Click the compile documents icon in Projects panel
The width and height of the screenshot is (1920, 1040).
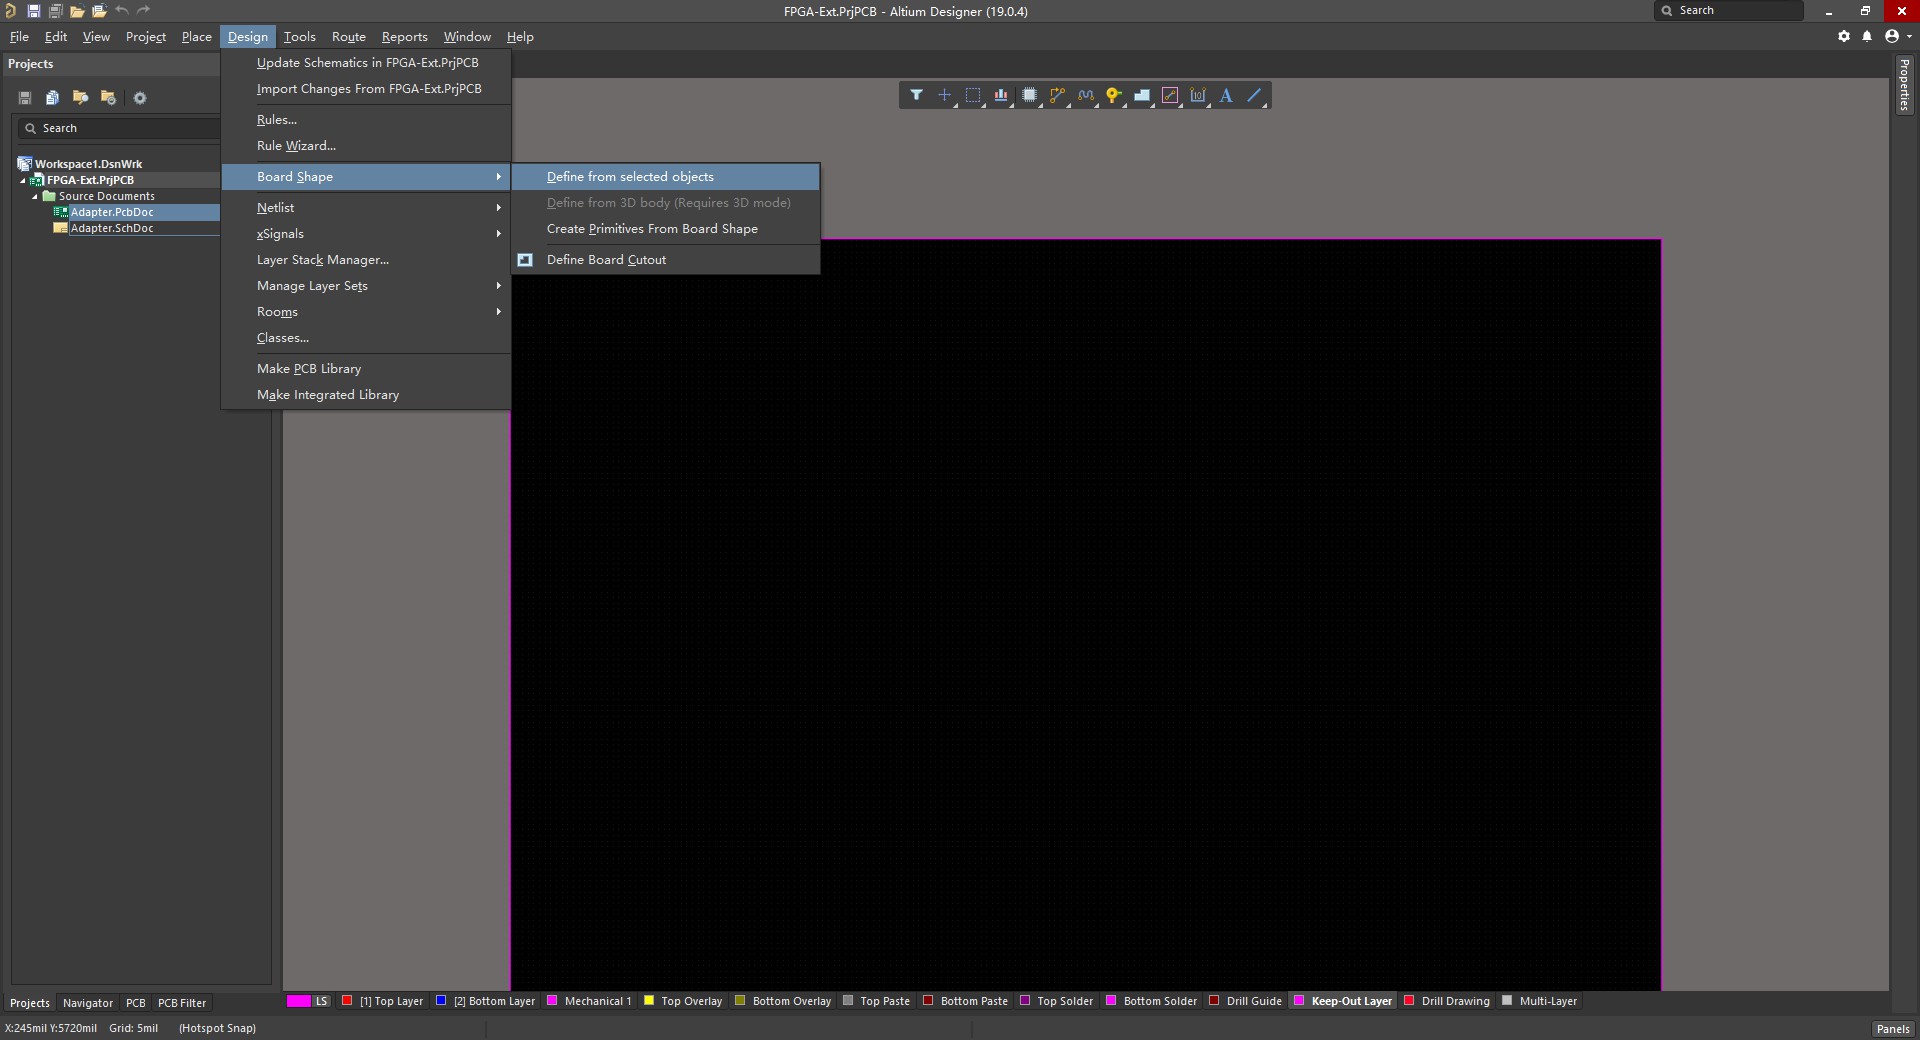pyautogui.click(x=52, y=98)
